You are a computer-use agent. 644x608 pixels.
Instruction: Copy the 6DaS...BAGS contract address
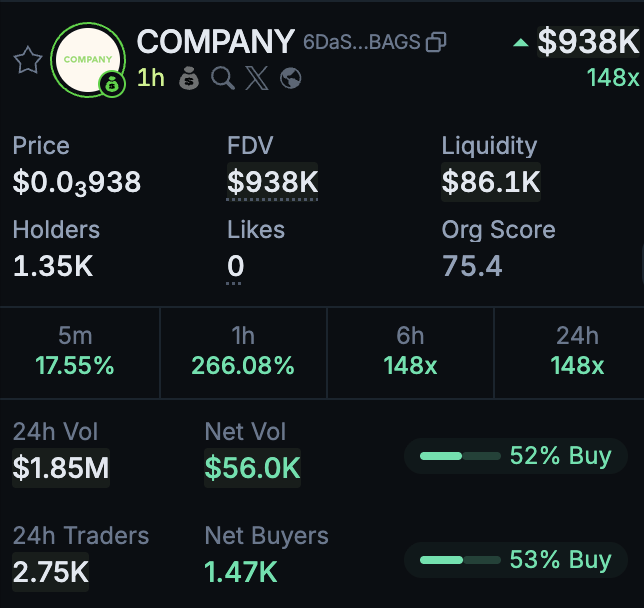click(x=436, y=42)
